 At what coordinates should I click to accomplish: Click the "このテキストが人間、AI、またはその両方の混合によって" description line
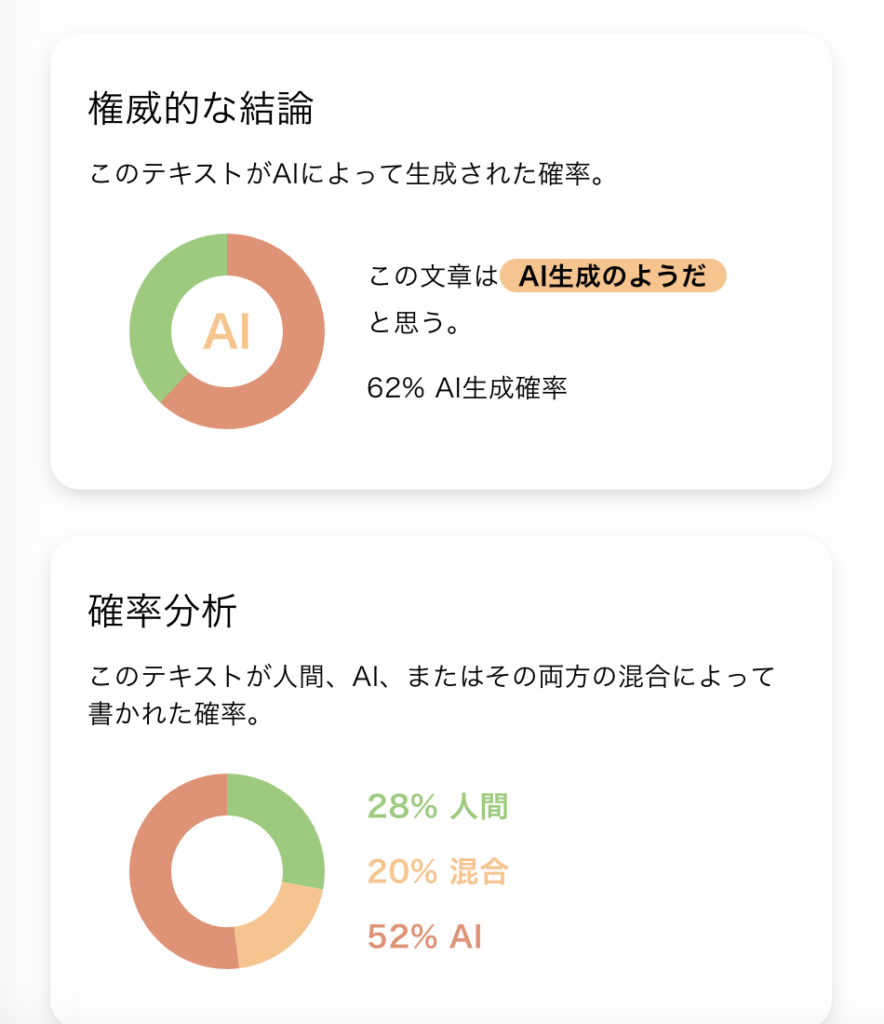[x=431, y=678]
